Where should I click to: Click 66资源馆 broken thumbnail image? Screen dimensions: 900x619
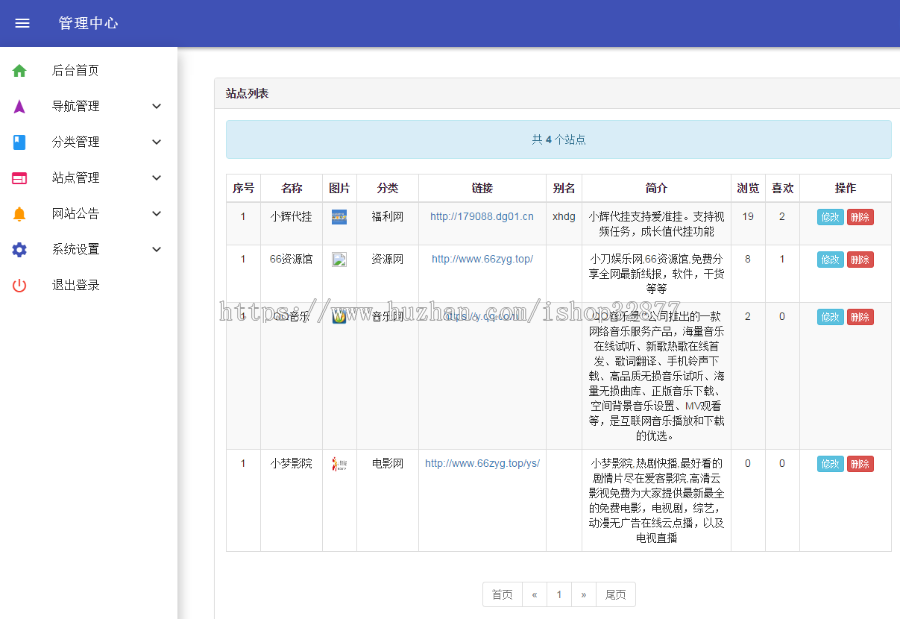tap(339, 260)
